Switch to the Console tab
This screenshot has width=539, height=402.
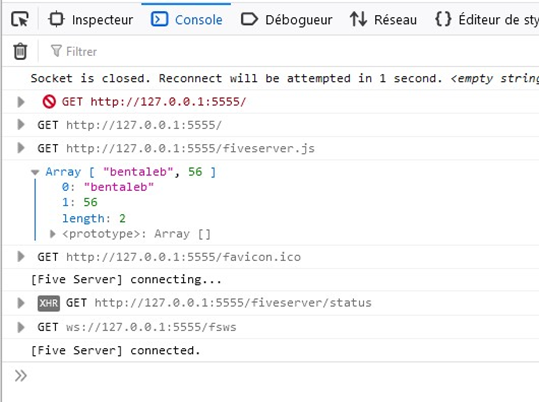coord(186,19)
